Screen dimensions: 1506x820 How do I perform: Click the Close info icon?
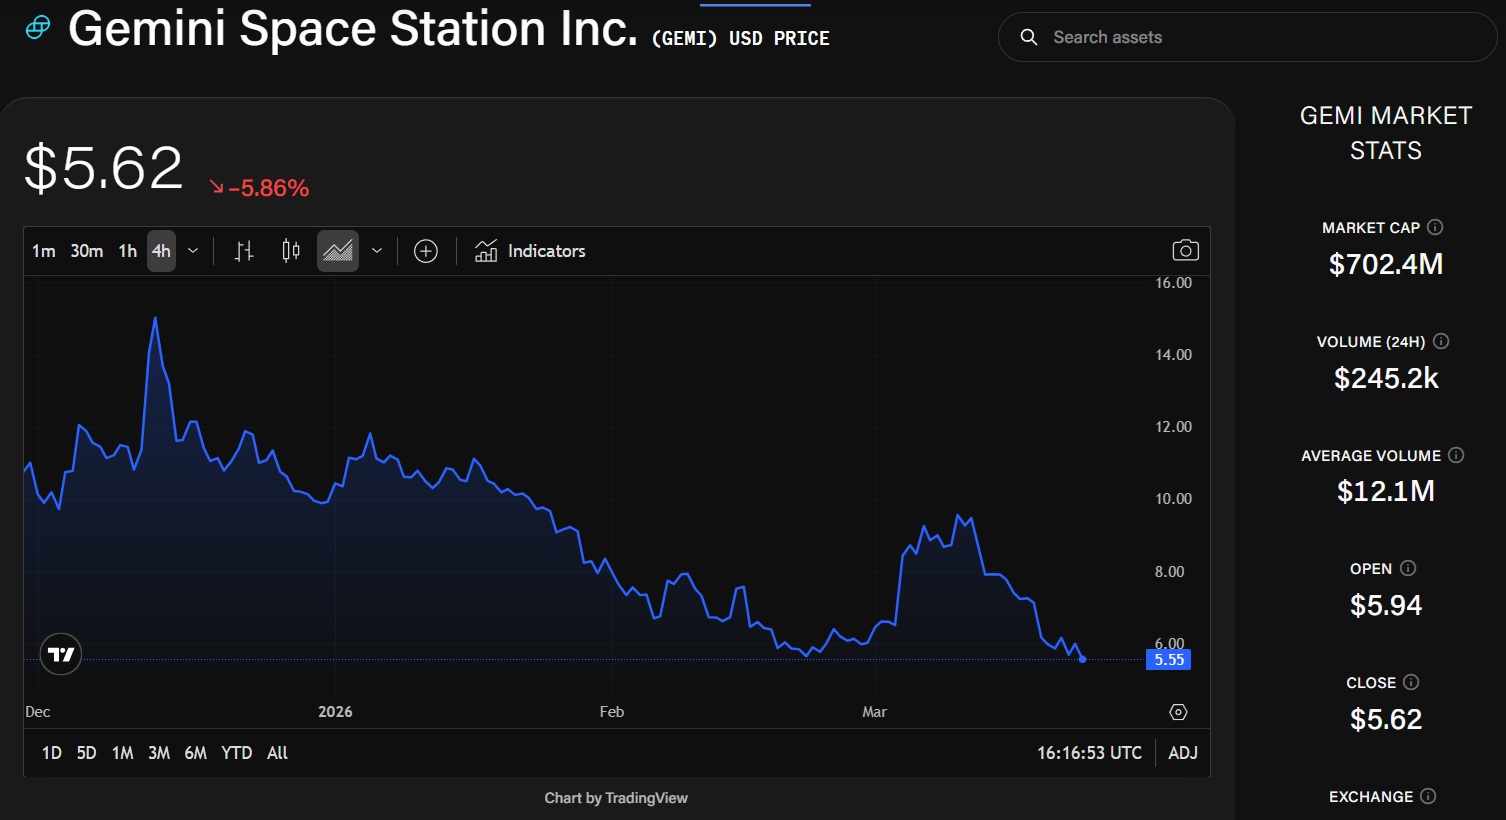1411,682
